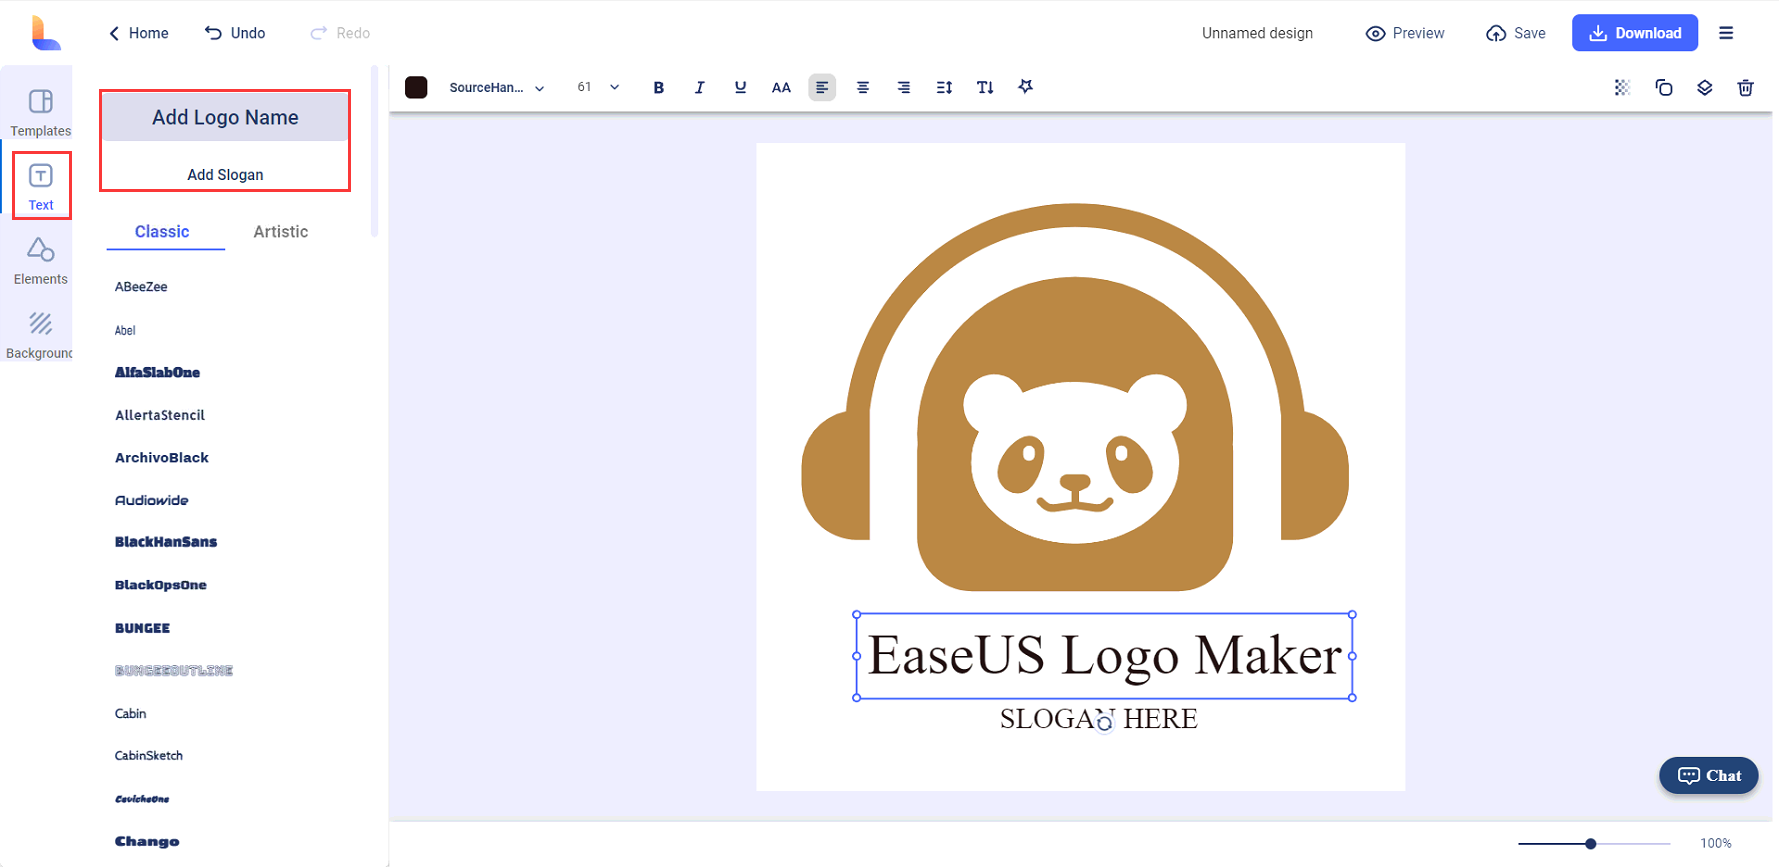Align text left
The image size is (1780, 867).
pos(822,87)
